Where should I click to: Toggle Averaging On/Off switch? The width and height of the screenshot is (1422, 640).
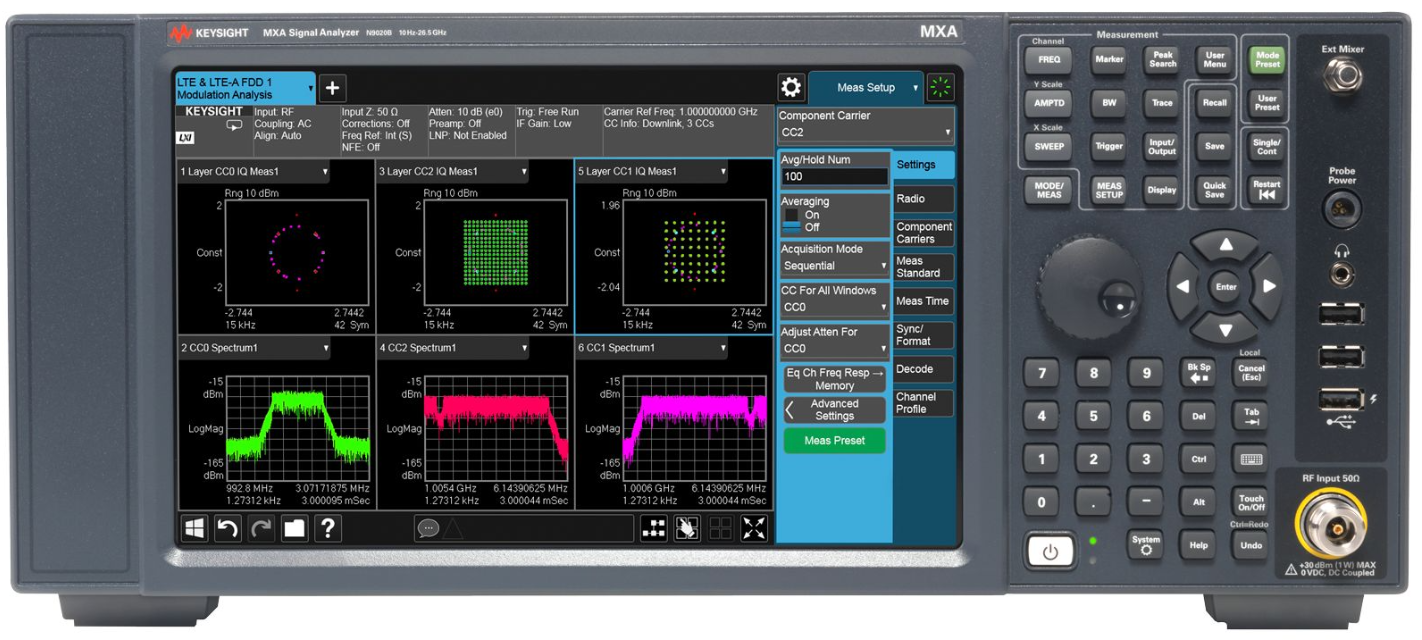[792, 221]
